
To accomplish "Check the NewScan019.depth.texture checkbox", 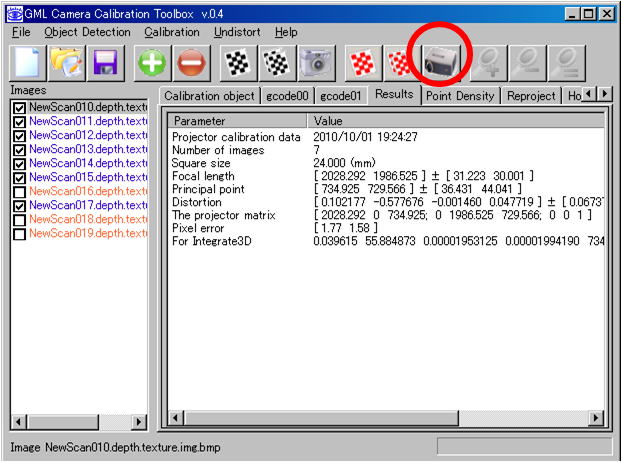I will pyautogui.click(x=19, y=233).
